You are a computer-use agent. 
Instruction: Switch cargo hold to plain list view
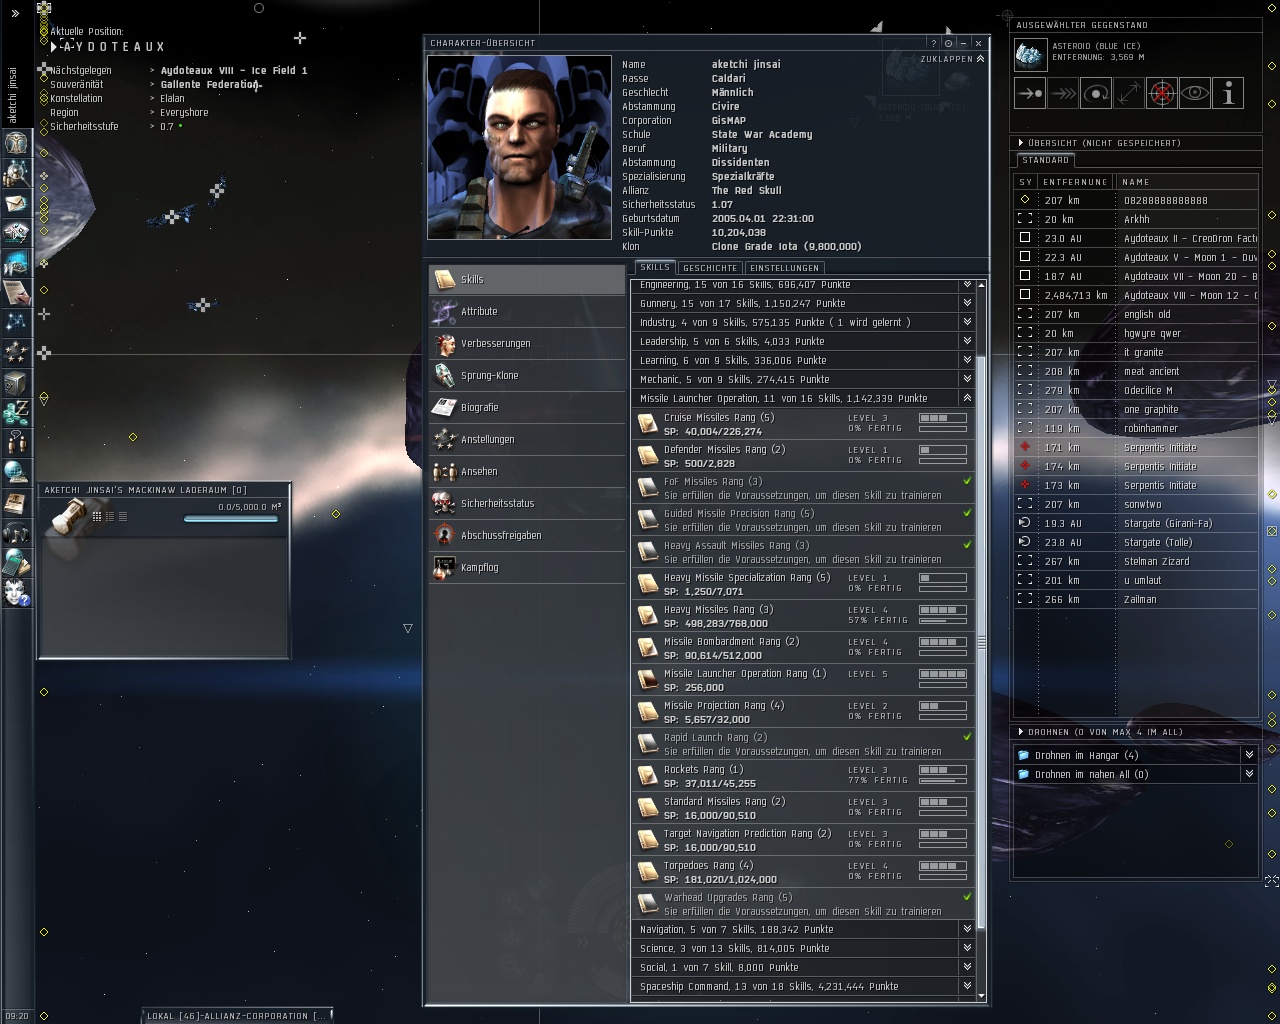tap(123, 516)
